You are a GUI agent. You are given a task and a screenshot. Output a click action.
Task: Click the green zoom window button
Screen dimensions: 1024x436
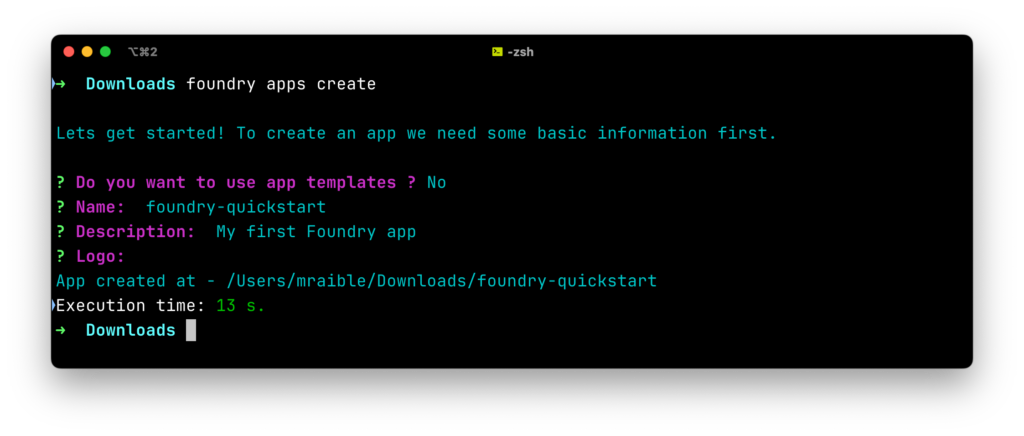point(105,52)
